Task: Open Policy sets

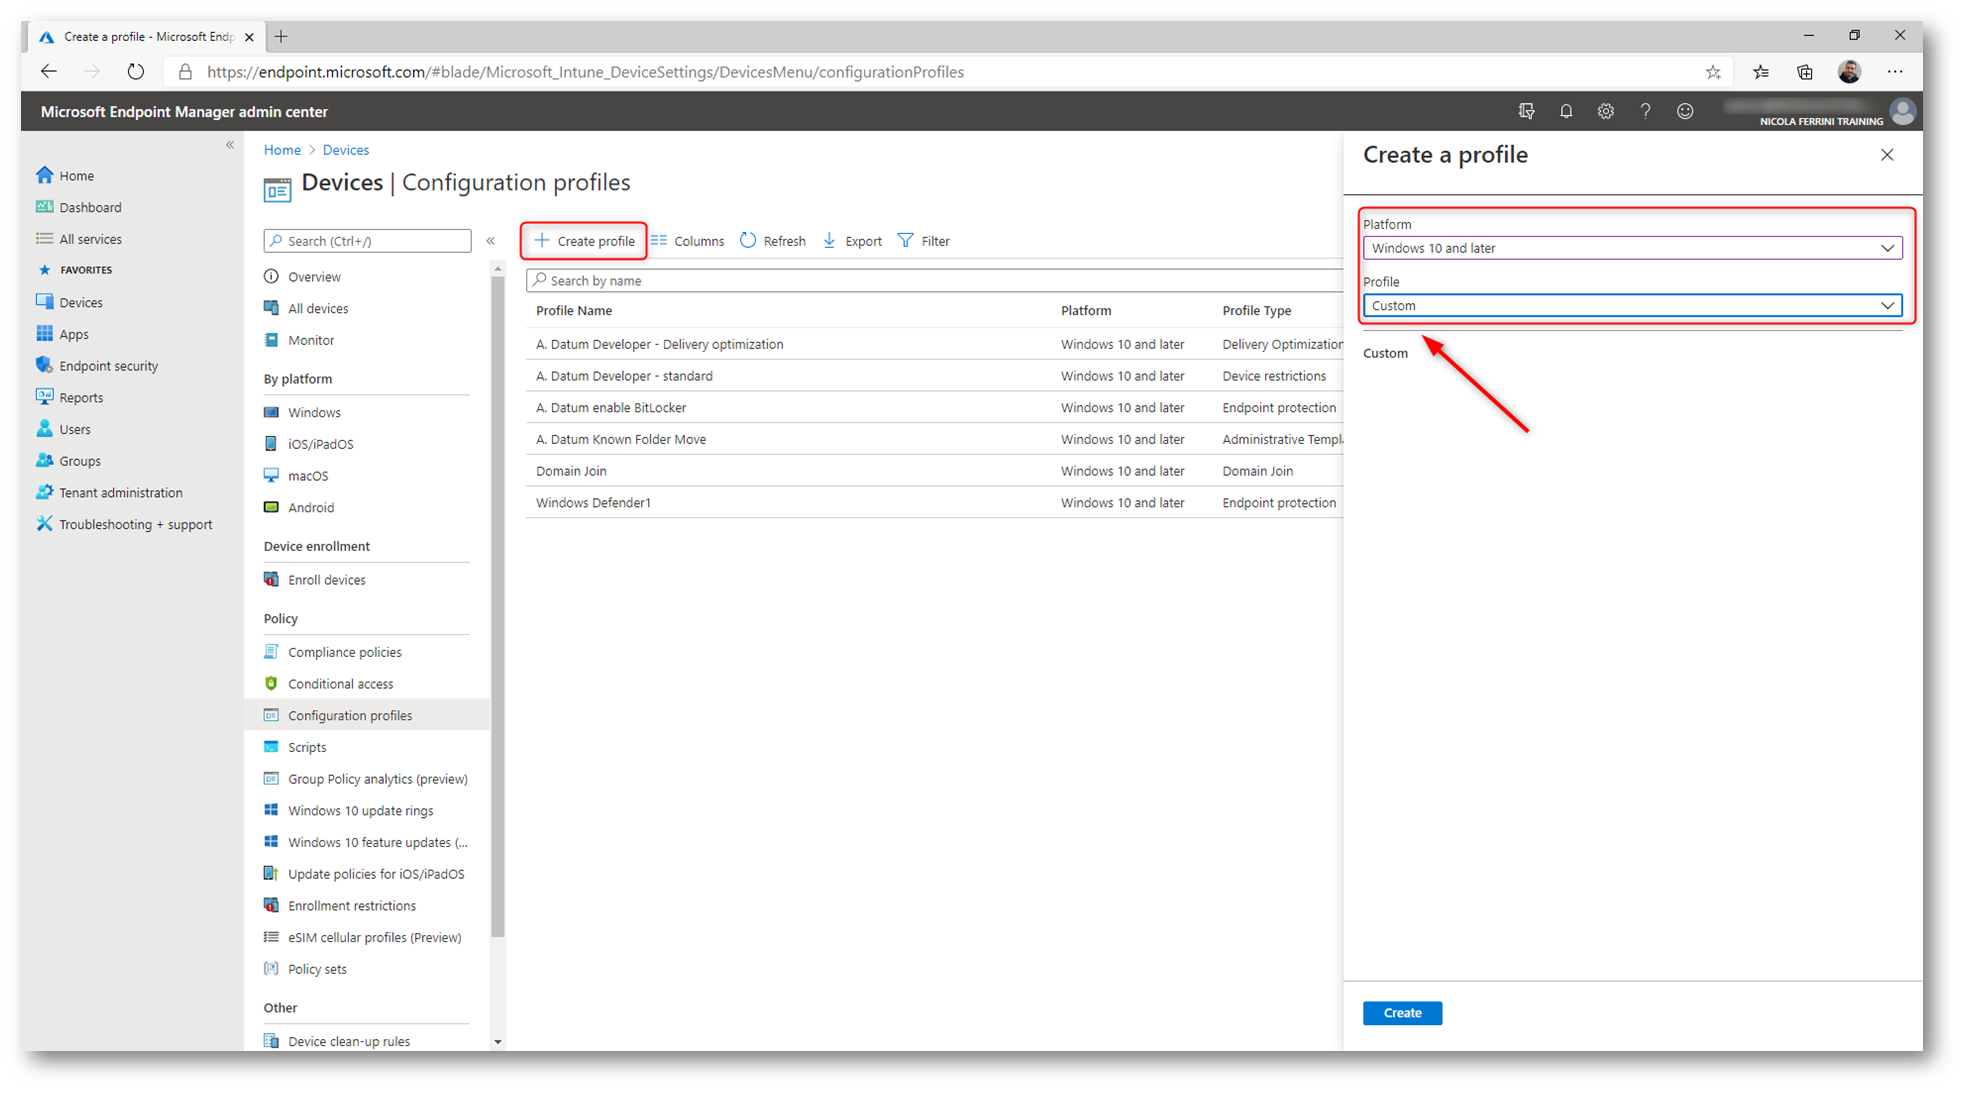Action: tap(317, 969)
